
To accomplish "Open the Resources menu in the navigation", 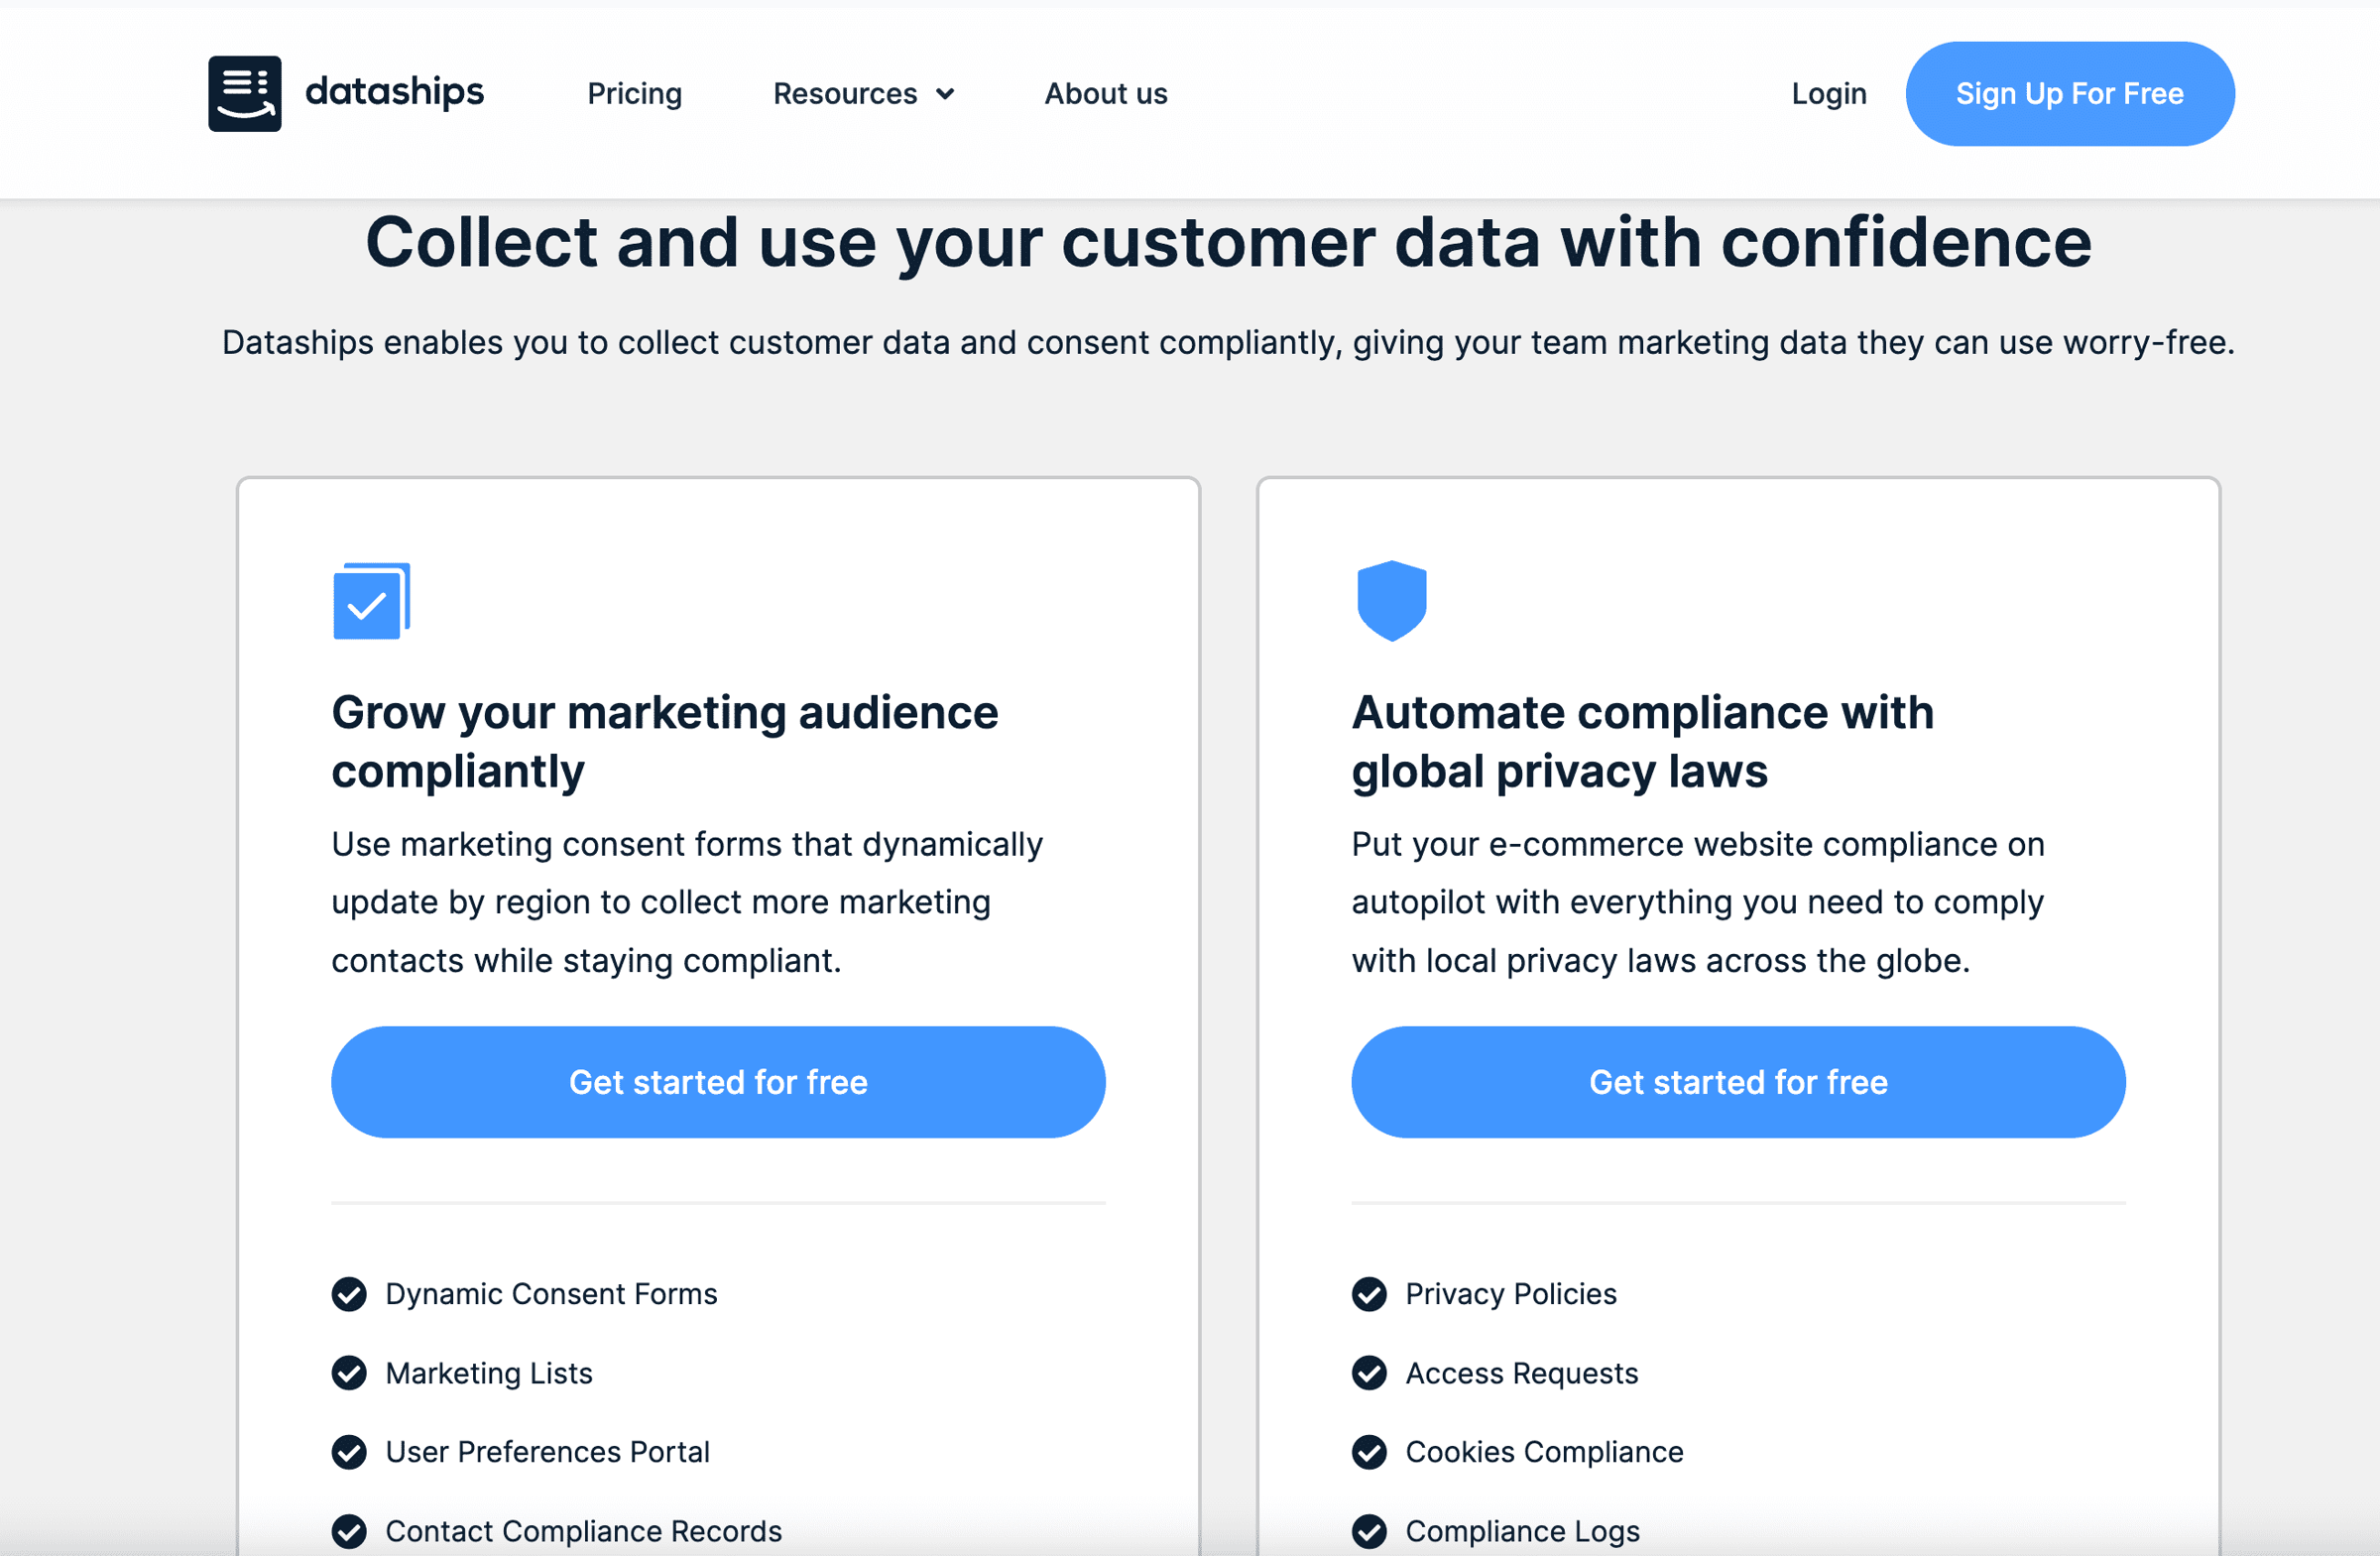I will (x=845, y=93).
